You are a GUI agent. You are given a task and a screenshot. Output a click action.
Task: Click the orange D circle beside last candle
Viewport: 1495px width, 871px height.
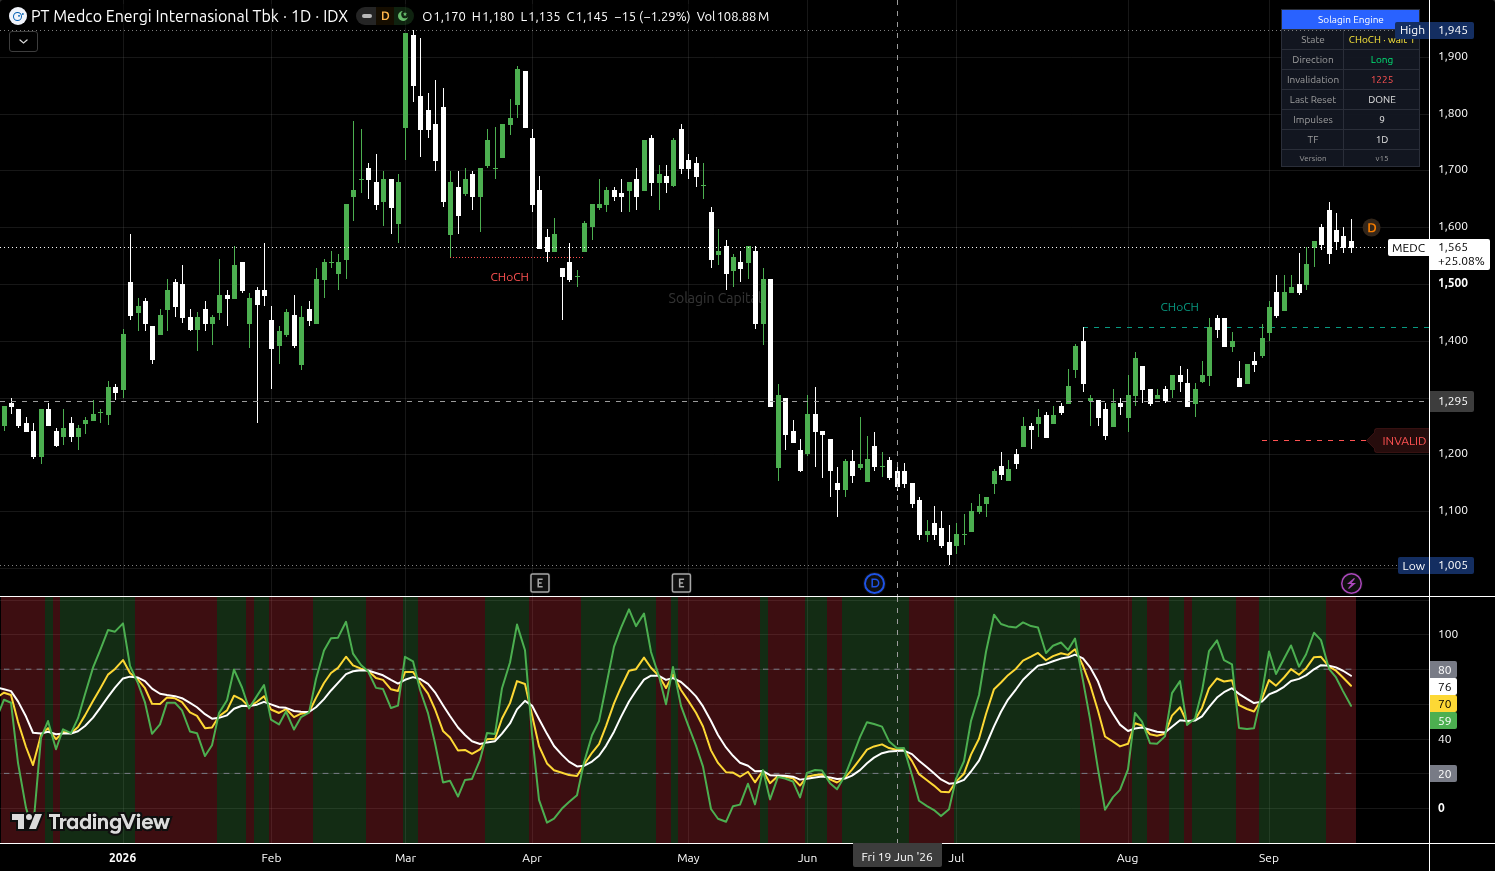[1371, 228]
